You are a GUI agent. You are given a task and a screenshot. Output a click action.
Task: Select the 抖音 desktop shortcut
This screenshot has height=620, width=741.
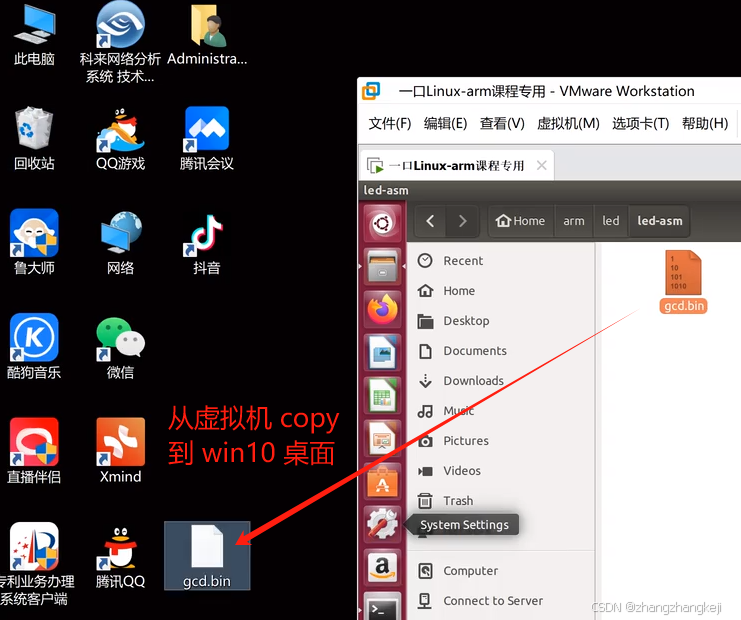click(207, 242)
